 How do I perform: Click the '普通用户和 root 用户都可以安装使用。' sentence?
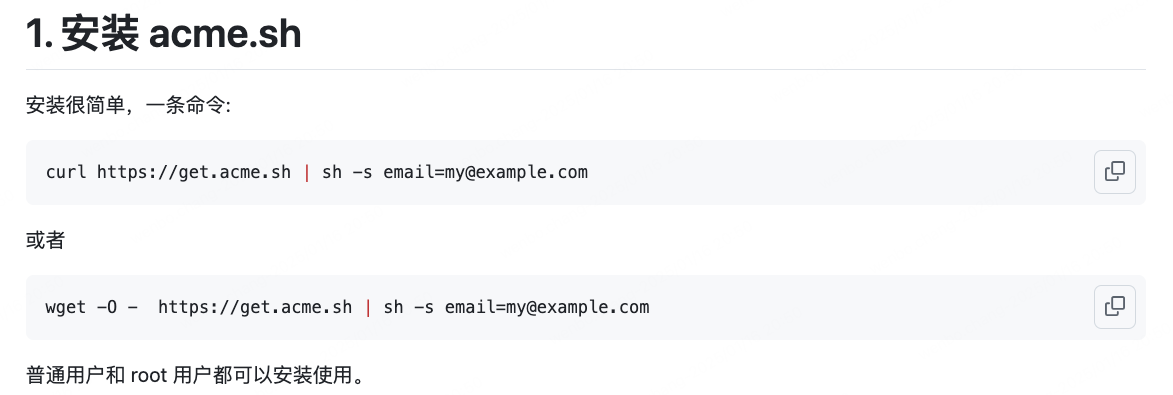(195, 374)
